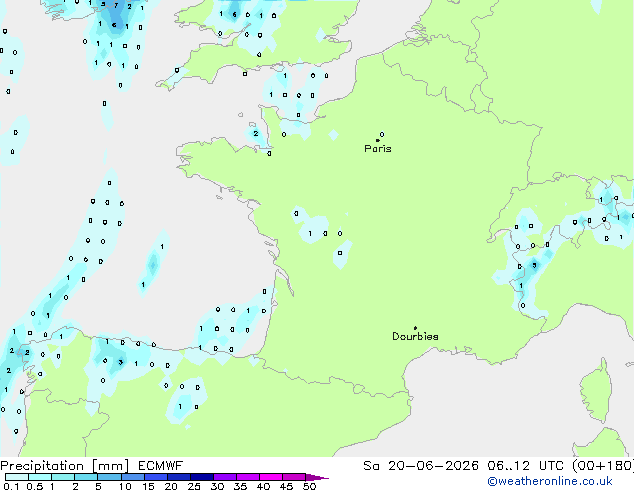Click the precipitation value 7 over Ireland
This screenshot has width=634, height=490.
point(116,6)
